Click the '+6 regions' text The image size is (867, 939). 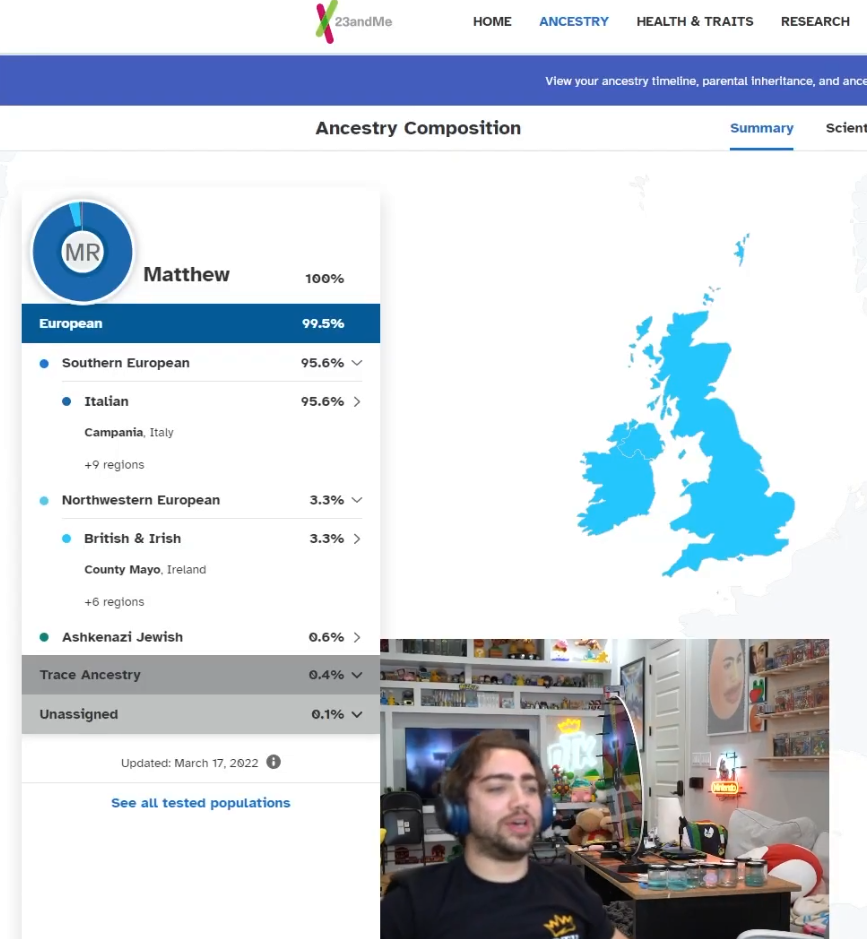114,602
